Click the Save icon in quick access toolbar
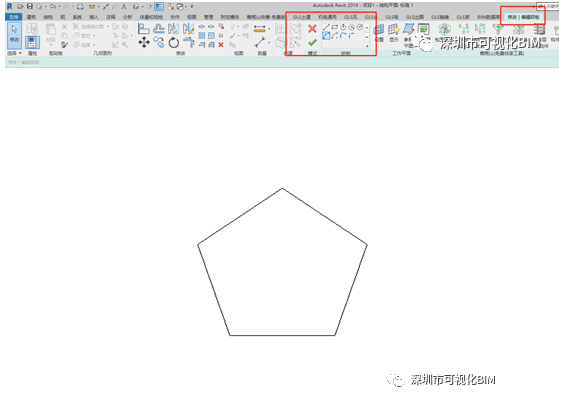Viewport: 562px width, 397px height. 30,6
